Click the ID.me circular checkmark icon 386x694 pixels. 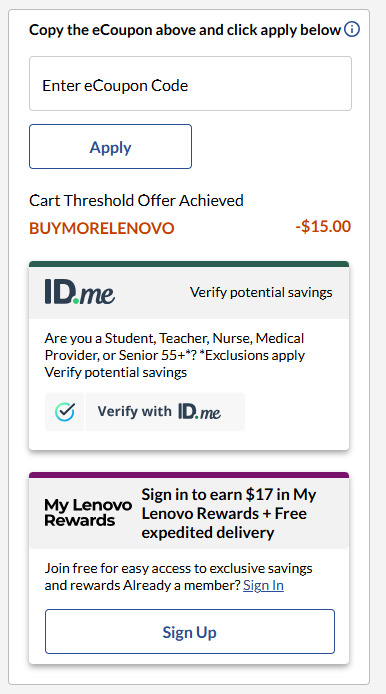pyautogui.click(x=65, y=412)
